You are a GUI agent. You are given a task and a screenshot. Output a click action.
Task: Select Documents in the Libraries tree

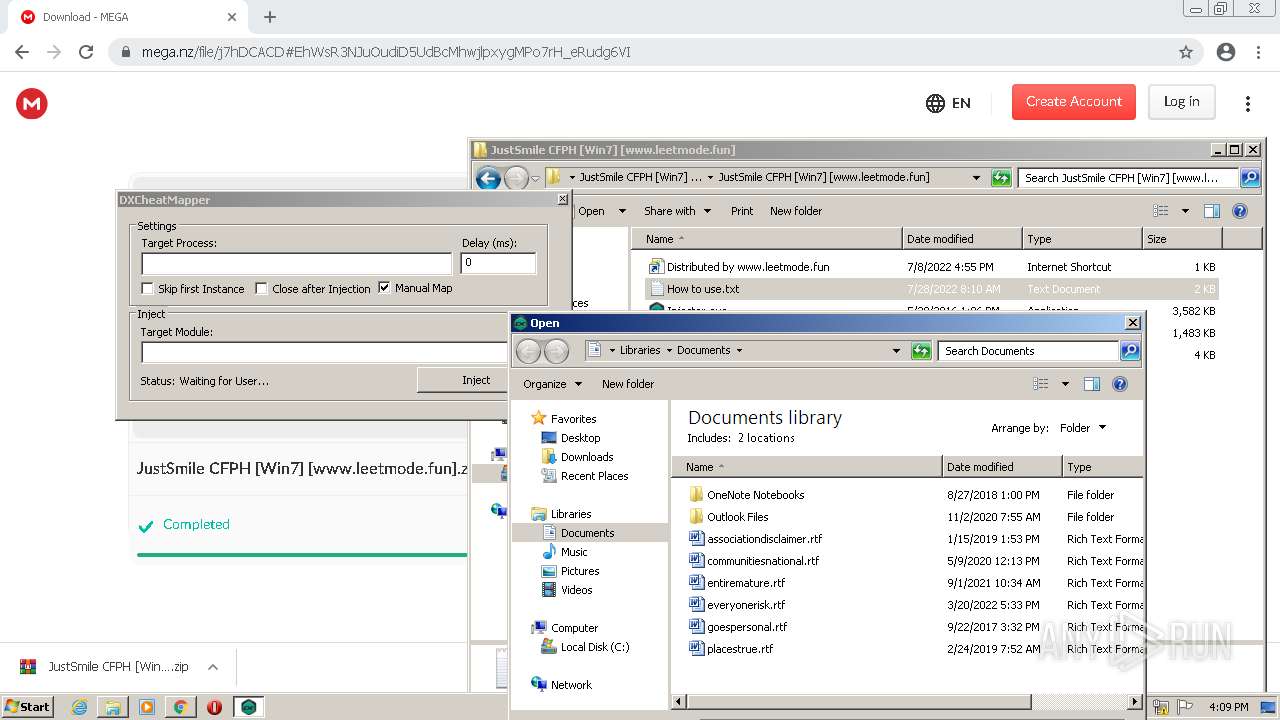click(590, 533)
